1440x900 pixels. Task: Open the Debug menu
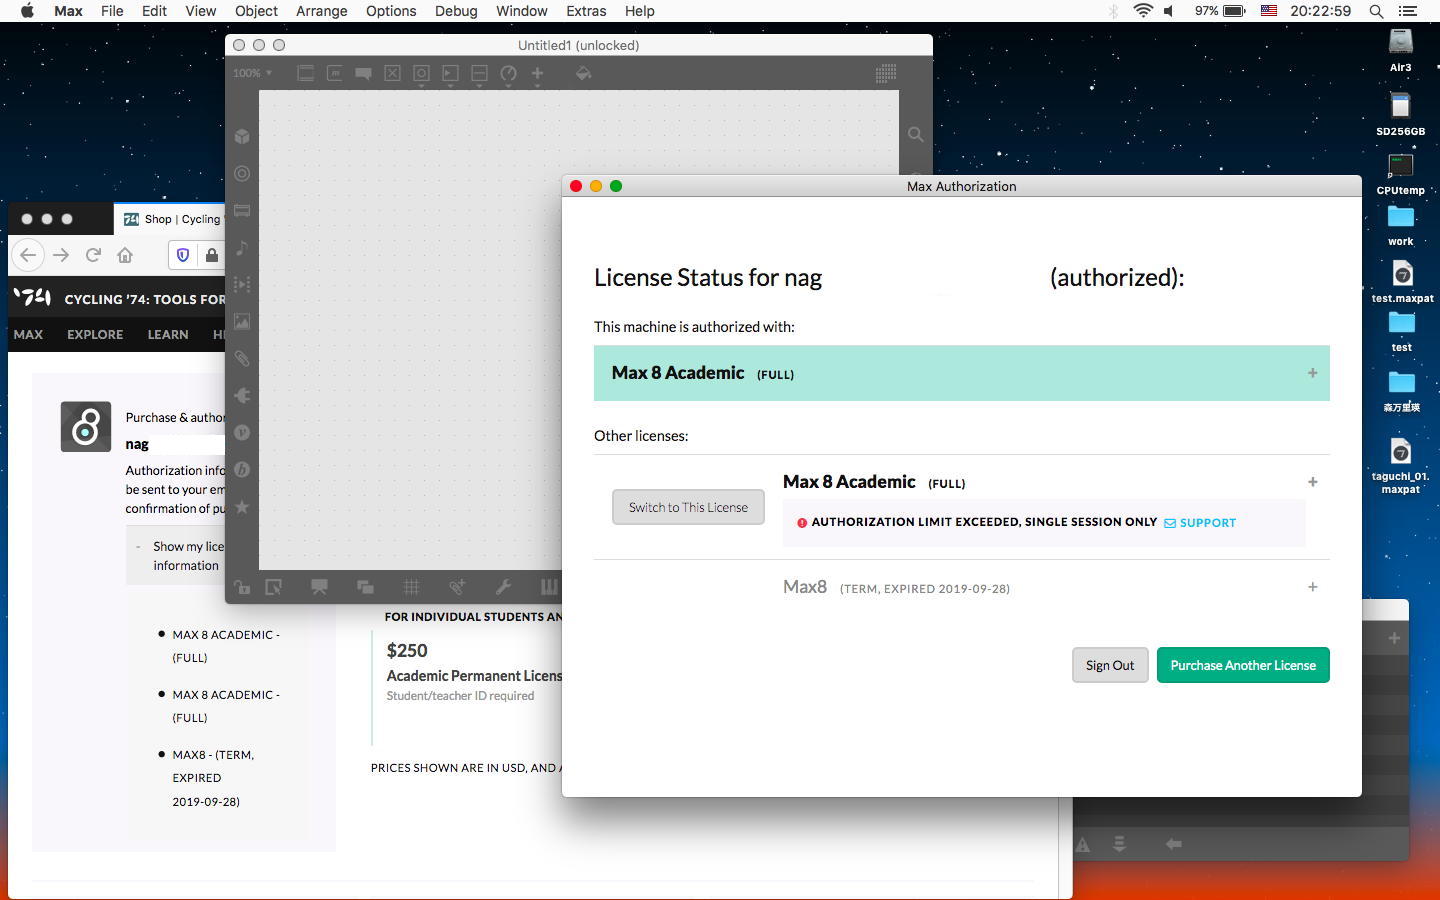click(x=456, y=11)
